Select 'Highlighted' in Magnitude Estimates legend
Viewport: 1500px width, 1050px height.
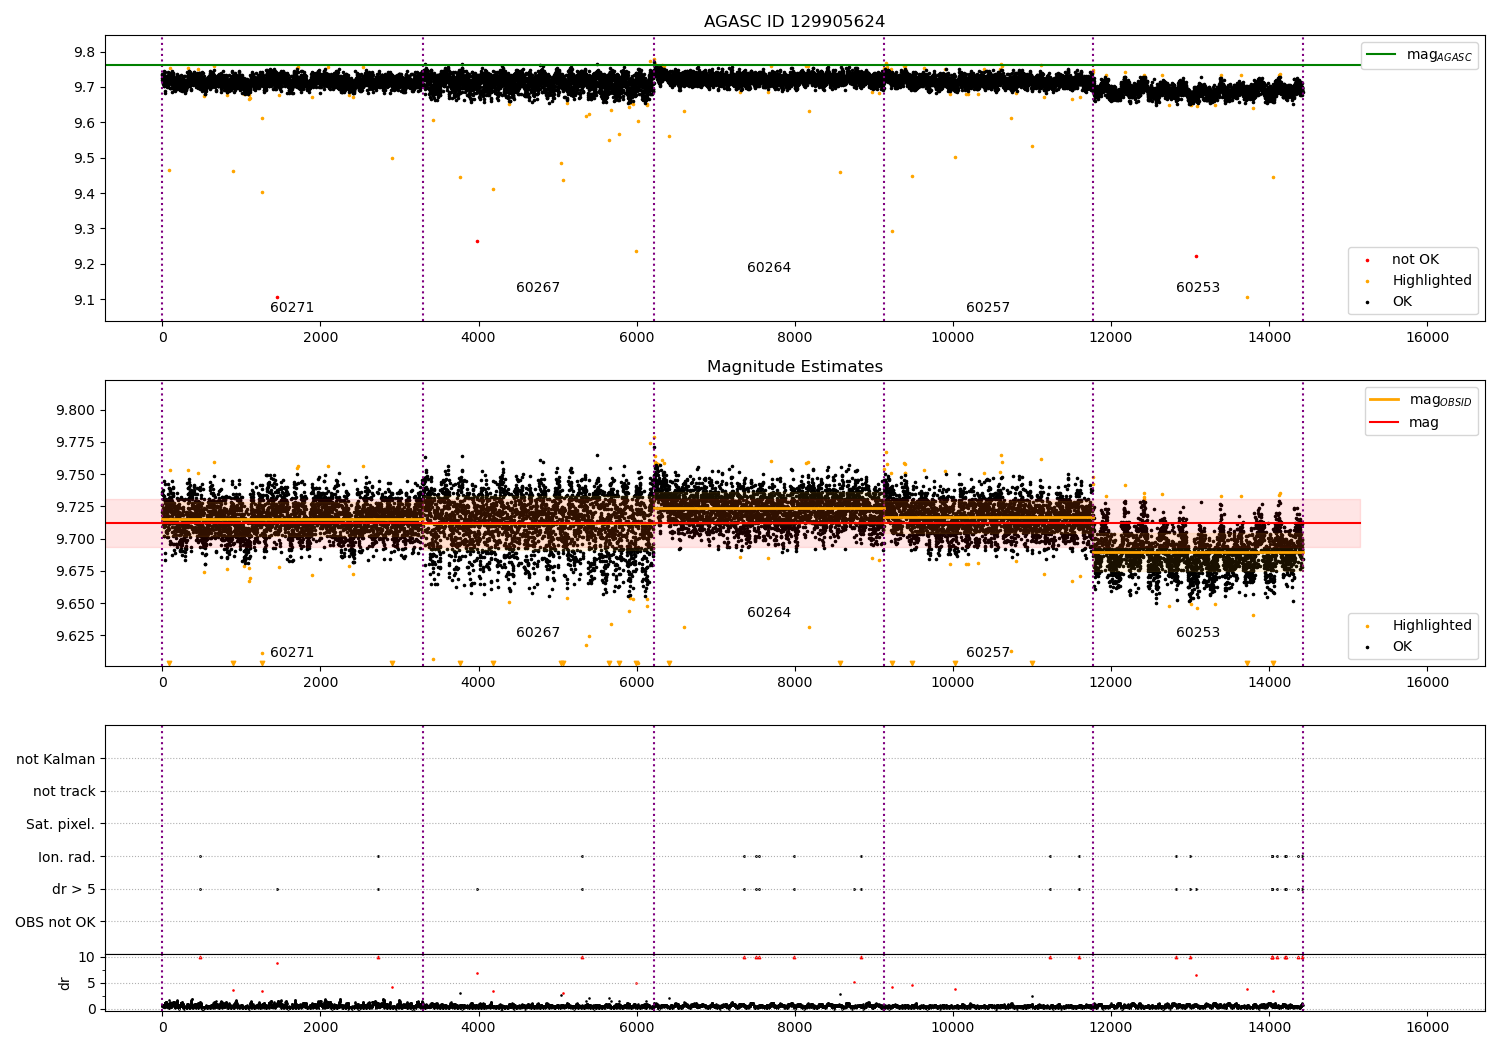point(1432,626)
